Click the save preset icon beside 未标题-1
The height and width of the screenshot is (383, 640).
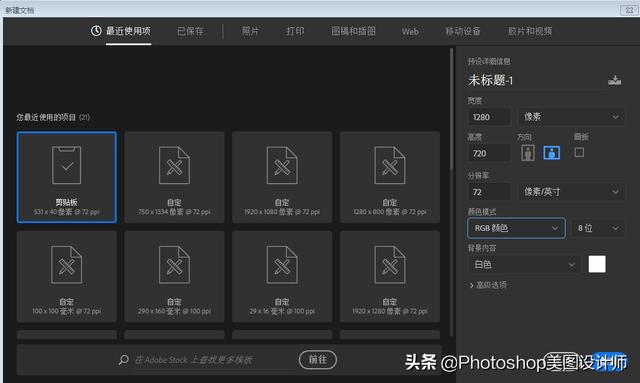[614, 80]
